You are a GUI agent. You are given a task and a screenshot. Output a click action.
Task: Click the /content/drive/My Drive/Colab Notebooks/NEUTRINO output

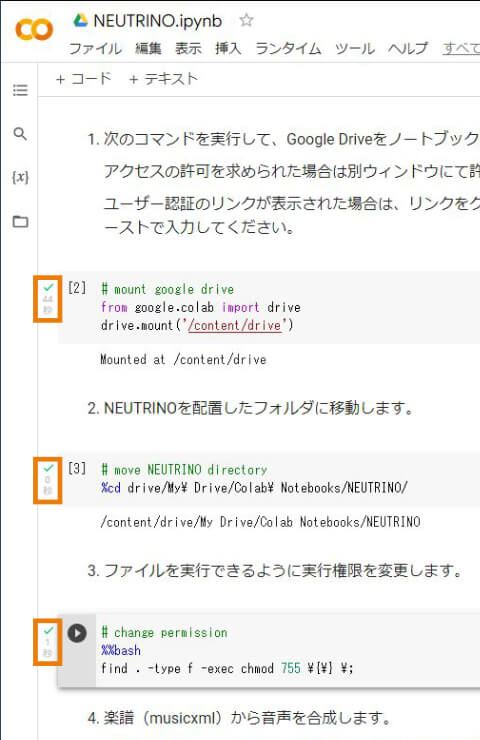pyautogui.click(x=260, y=522)
